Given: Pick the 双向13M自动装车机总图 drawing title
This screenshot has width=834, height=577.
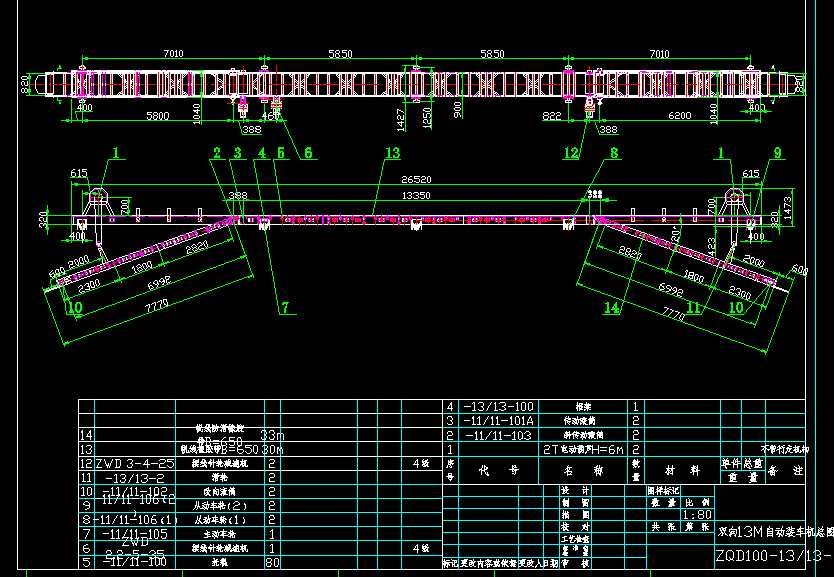Looking at the screenshot, I should pyautogui.click(x=774, y=531).
